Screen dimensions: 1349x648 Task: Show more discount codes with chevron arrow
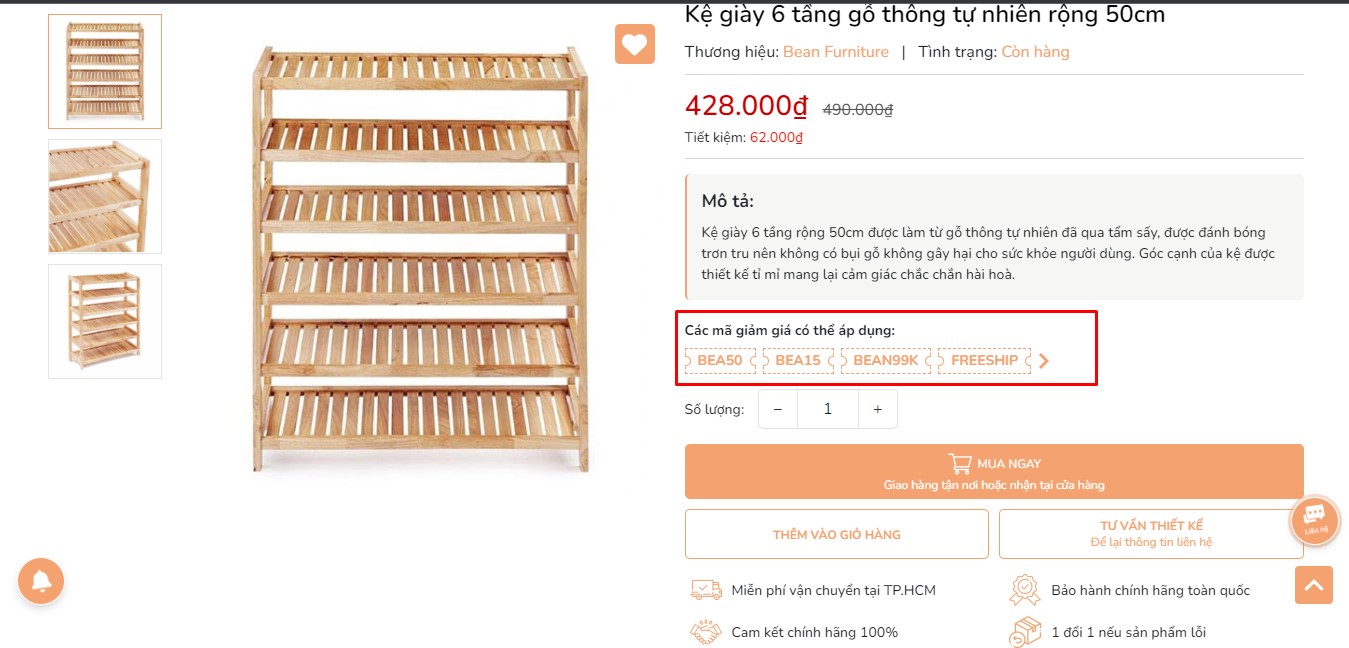pos(1044,361)
